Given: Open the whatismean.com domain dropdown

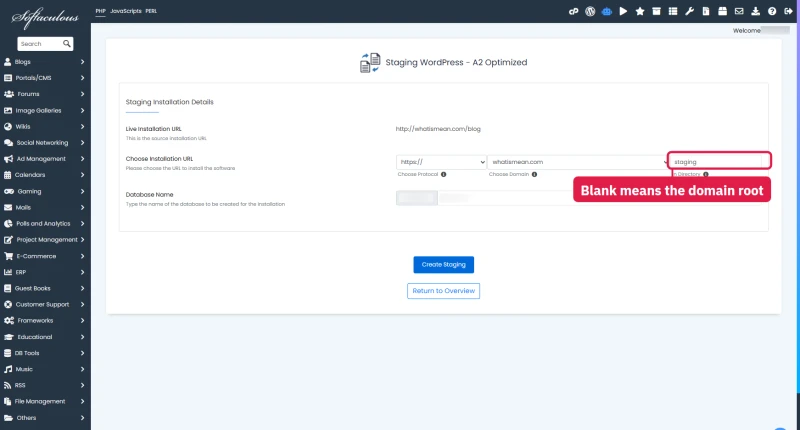Looking at the screenshot, I should point(578,162).
